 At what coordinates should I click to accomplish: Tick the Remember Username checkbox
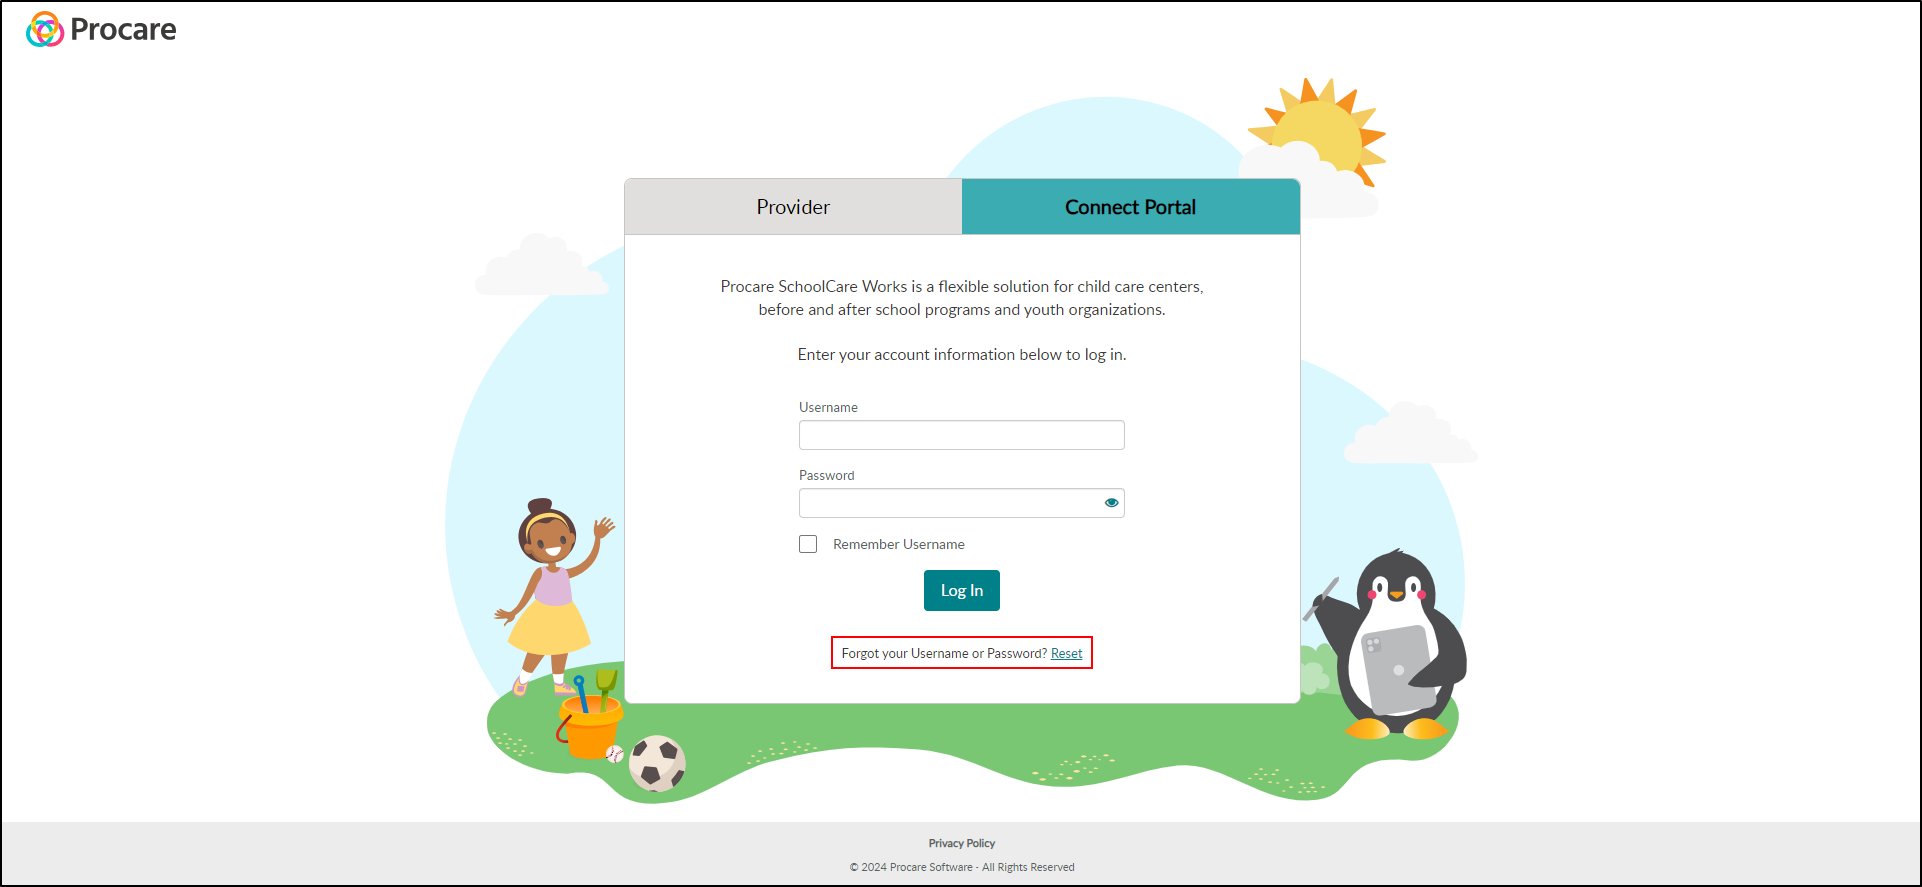pos(808,544)
